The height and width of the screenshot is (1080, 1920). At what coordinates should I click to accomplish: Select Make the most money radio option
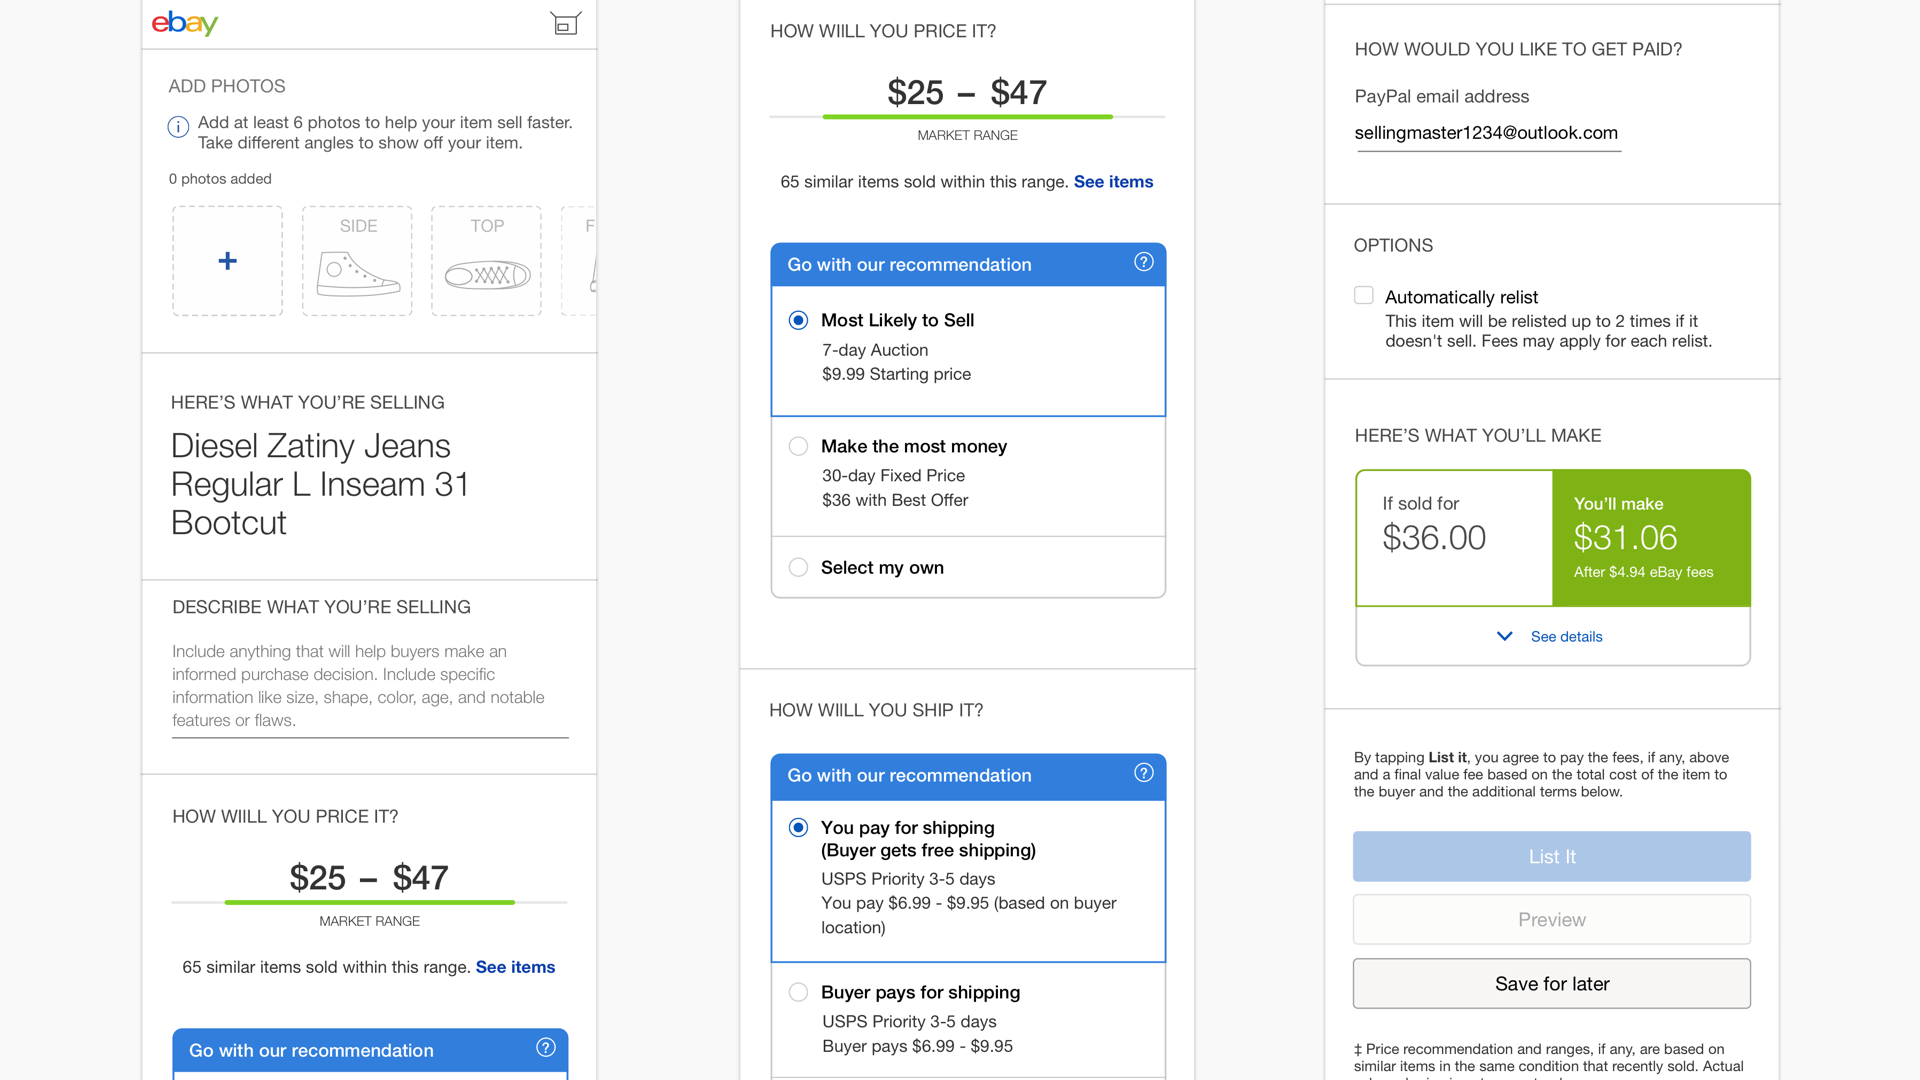click(x=798, y=446)
